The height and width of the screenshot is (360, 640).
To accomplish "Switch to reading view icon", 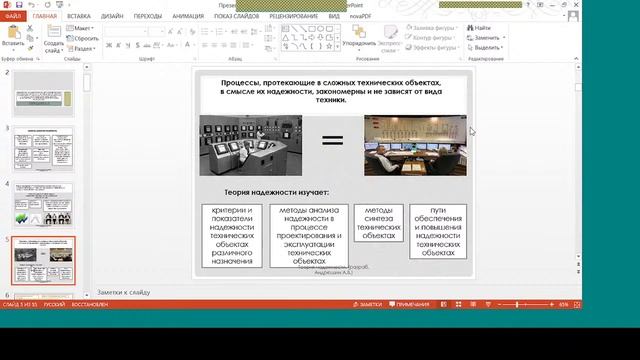I will [473, 304].
